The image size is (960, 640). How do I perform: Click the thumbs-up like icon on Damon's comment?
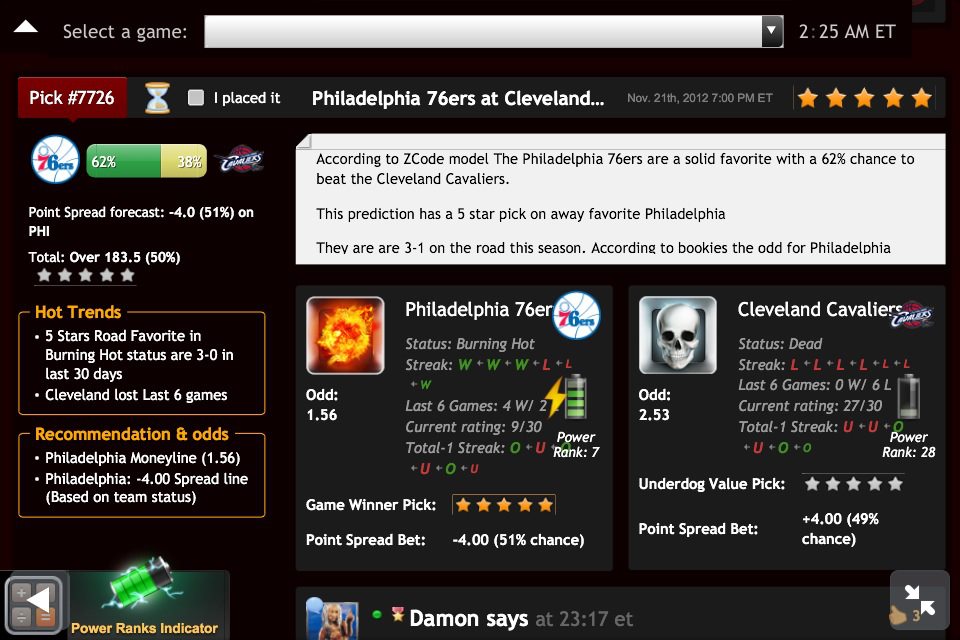(898, 615)
